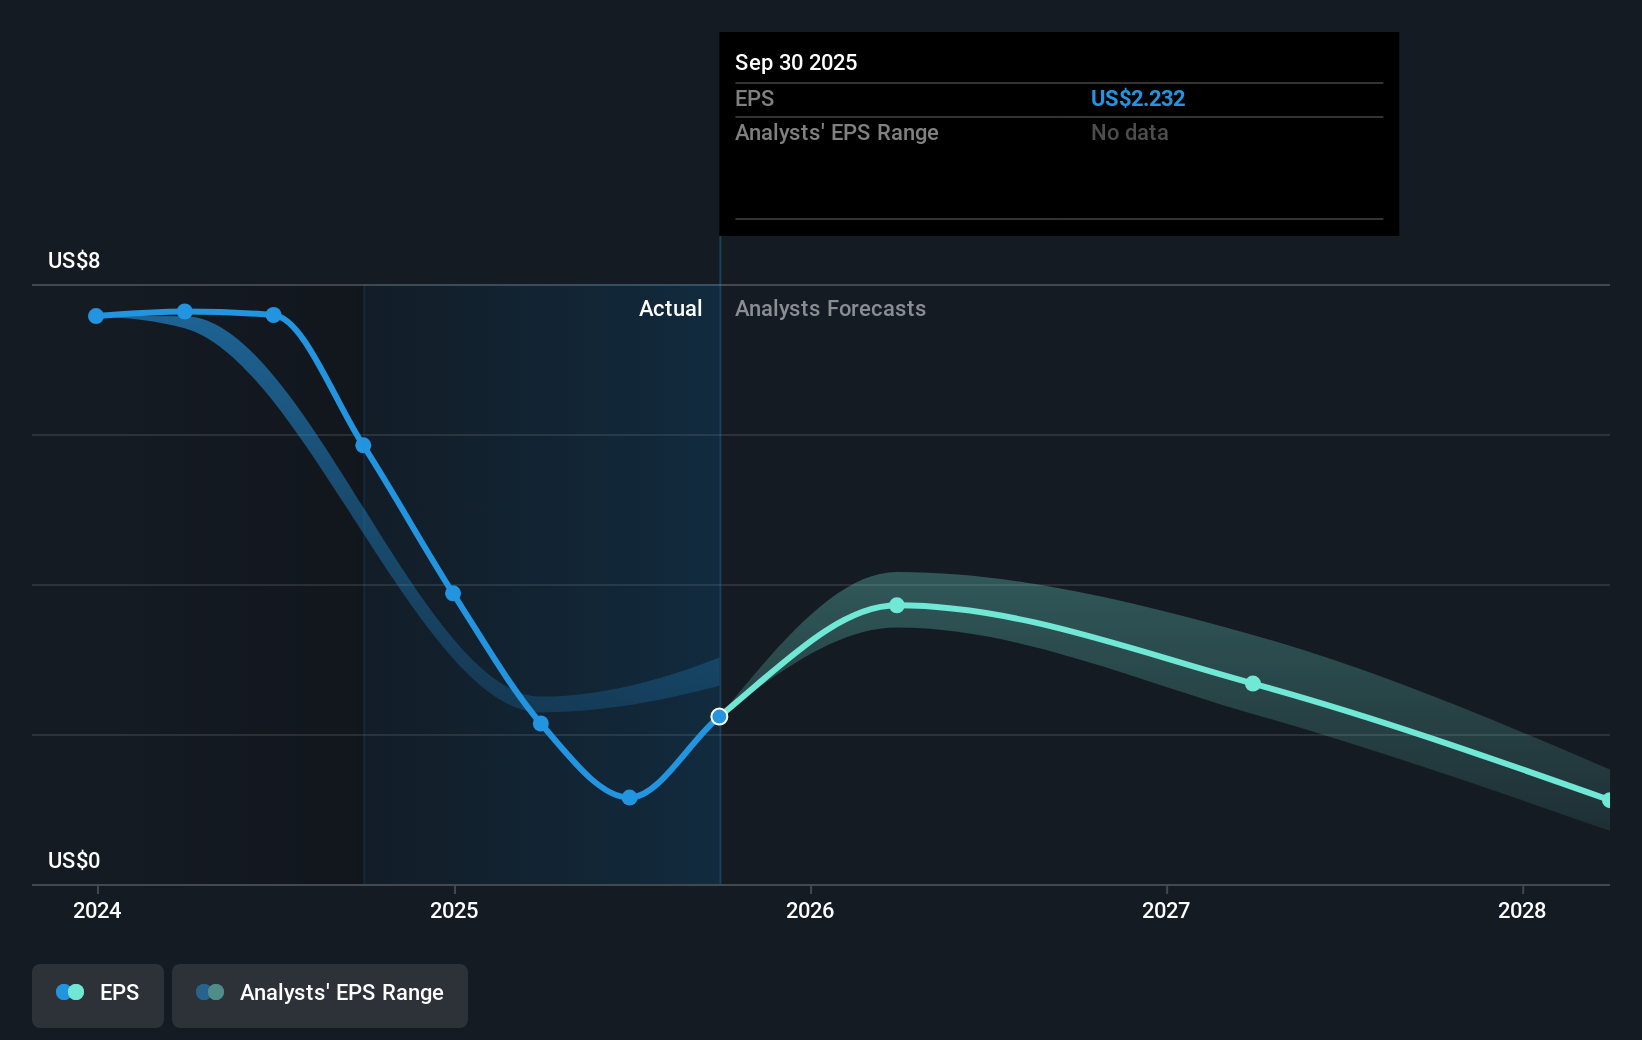Viewport: 1642px width, 1040px height.
Task: Click the US$8 y-axis label
Action: pos(74,261)
